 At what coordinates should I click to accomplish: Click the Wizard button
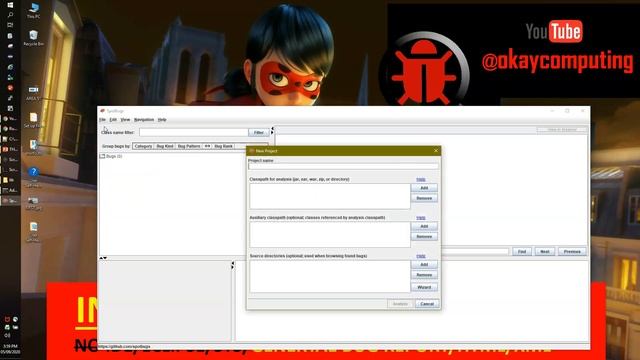pyautogui.click(x=424, y=287)
